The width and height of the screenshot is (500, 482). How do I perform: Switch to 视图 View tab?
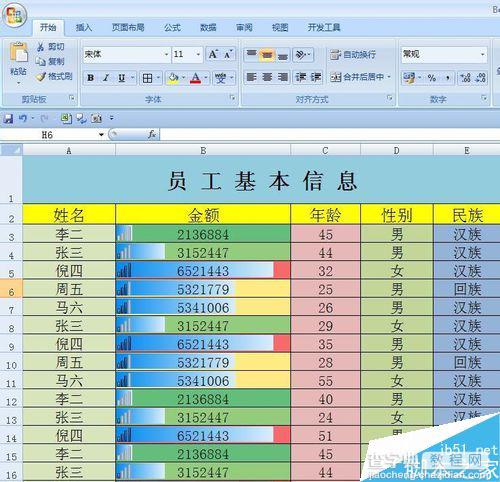(280, 27)
